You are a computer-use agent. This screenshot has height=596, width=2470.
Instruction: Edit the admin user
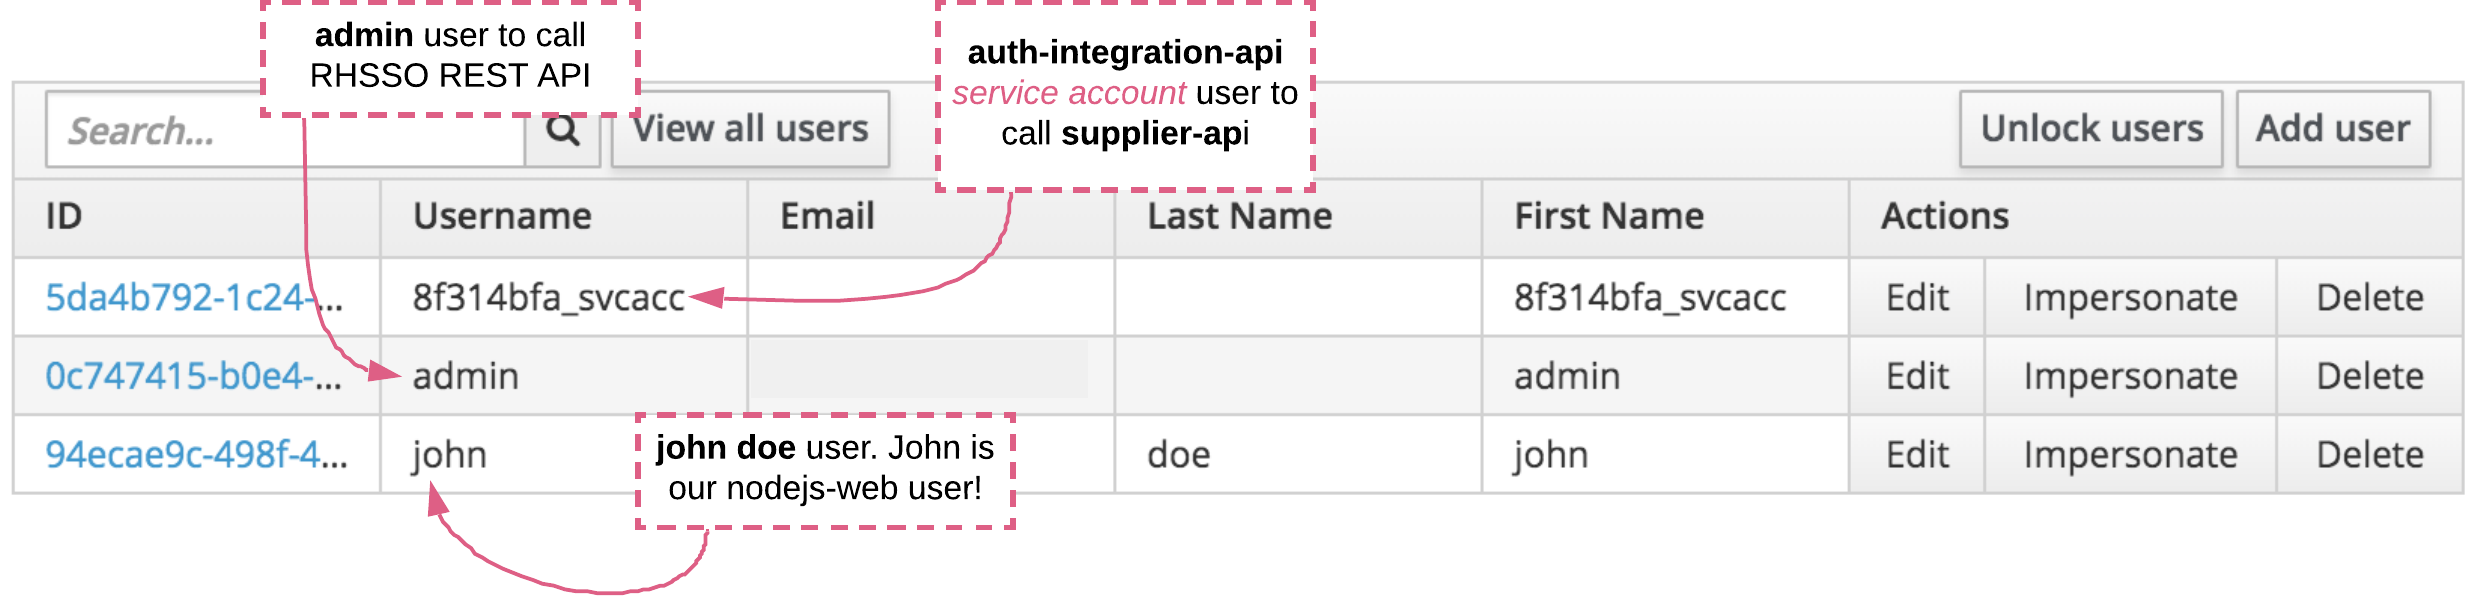click(x=1916, y=376)
